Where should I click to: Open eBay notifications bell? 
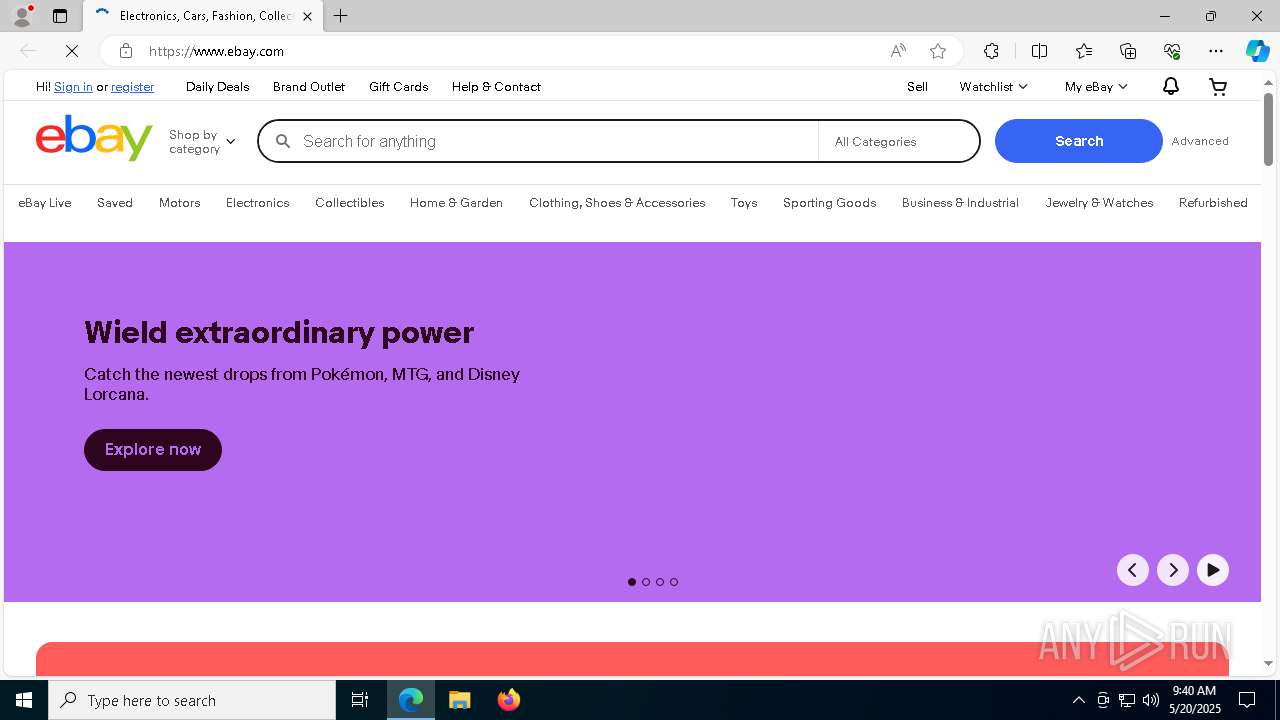1170,87
